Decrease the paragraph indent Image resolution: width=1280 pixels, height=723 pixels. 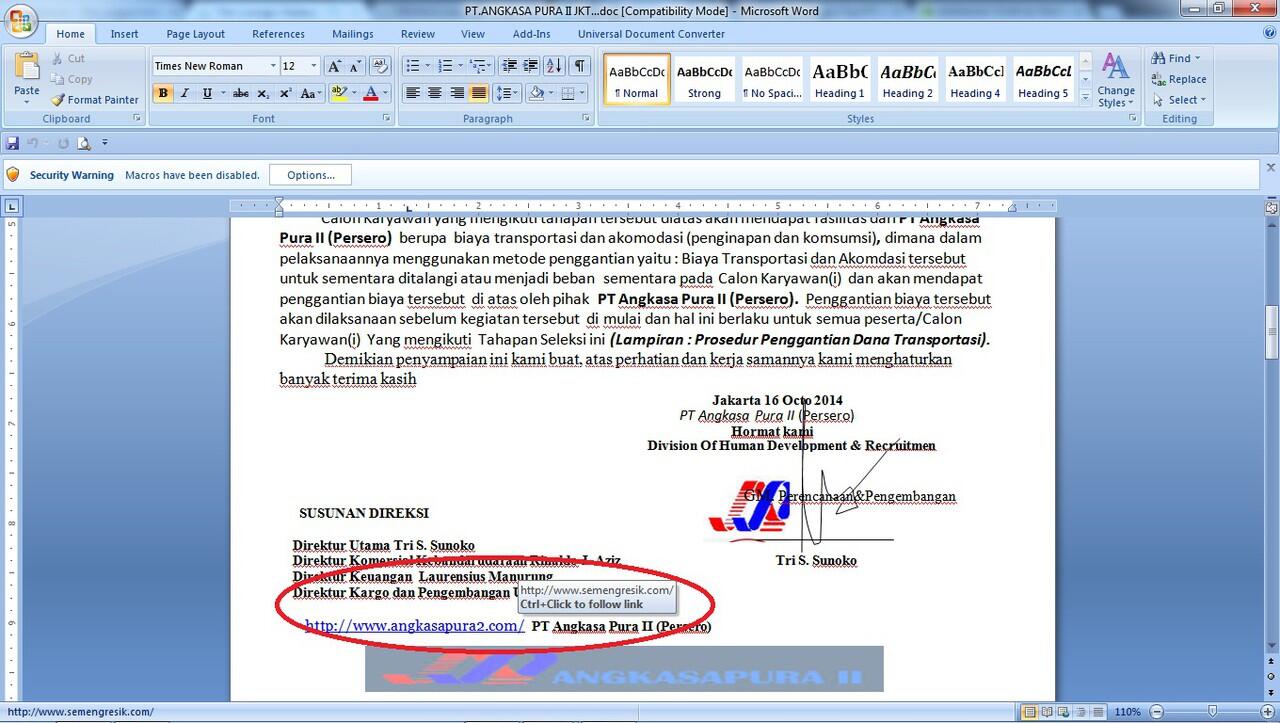509,66
